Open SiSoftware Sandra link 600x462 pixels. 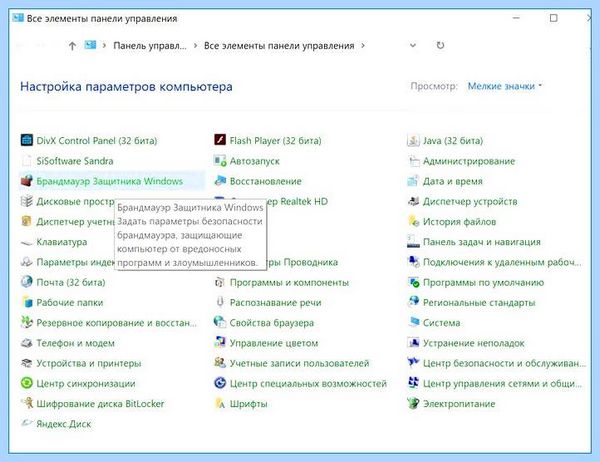pyautogui.click(x=75, y=161)
